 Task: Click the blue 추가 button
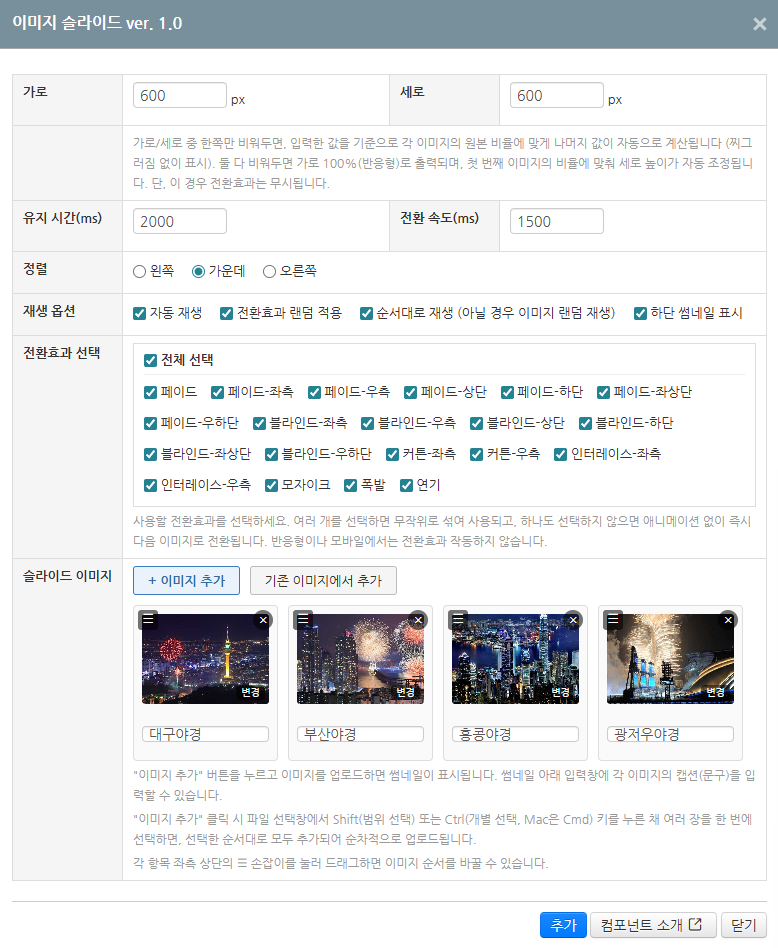click(x=563, y=925)
